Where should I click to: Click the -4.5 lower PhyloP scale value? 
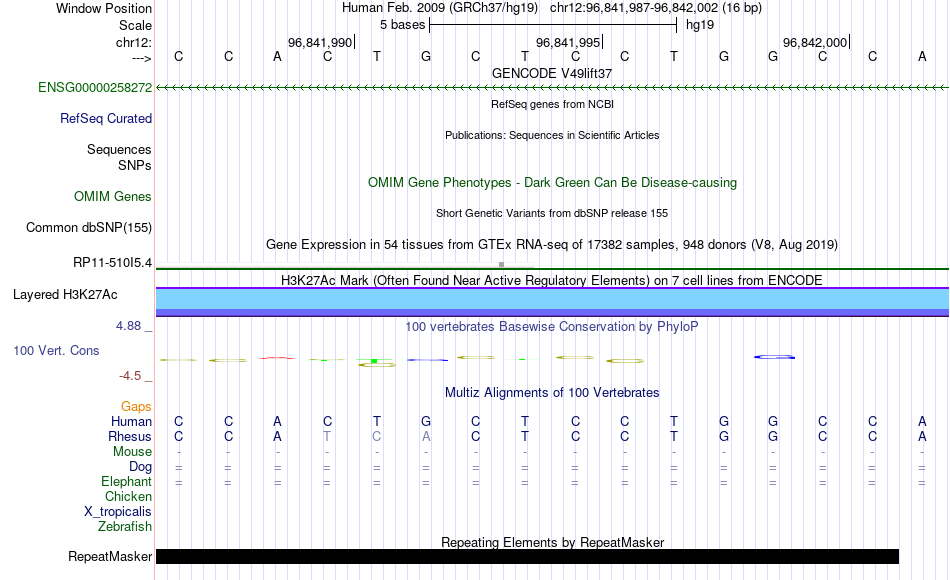pyautogui.click(x=130, y=376)
